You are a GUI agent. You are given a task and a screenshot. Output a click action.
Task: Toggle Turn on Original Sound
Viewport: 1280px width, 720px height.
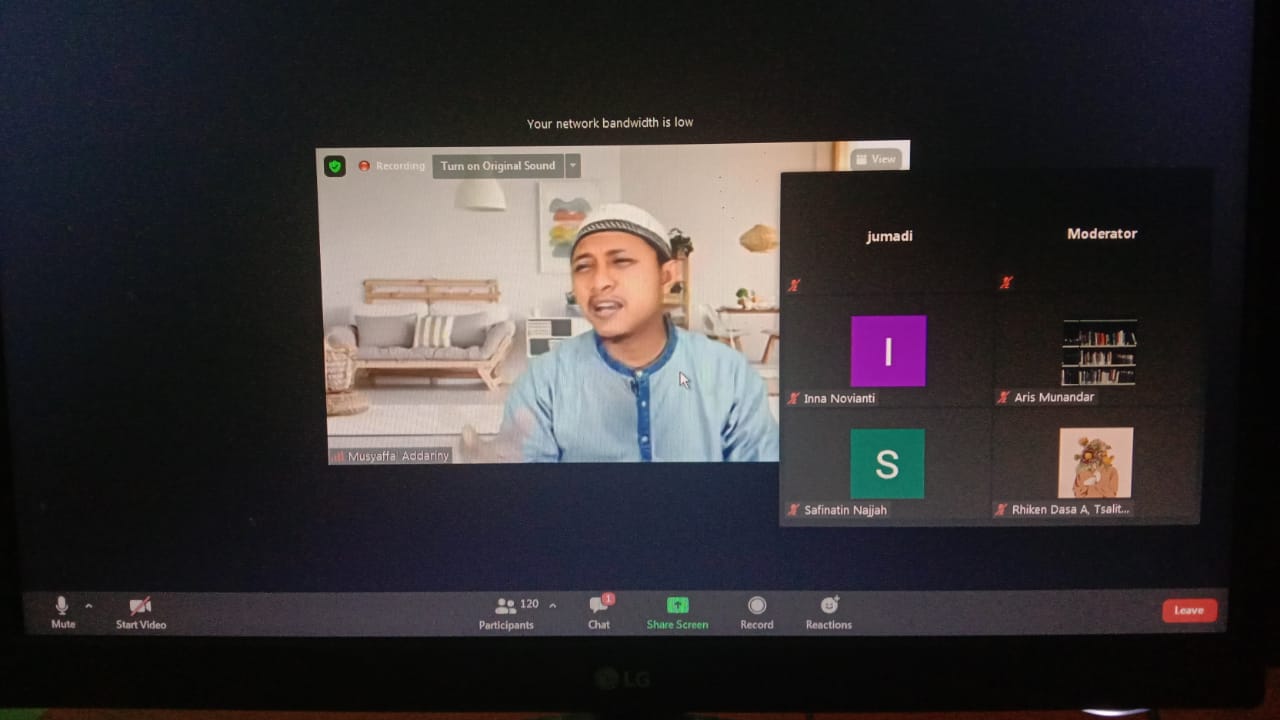497,166
